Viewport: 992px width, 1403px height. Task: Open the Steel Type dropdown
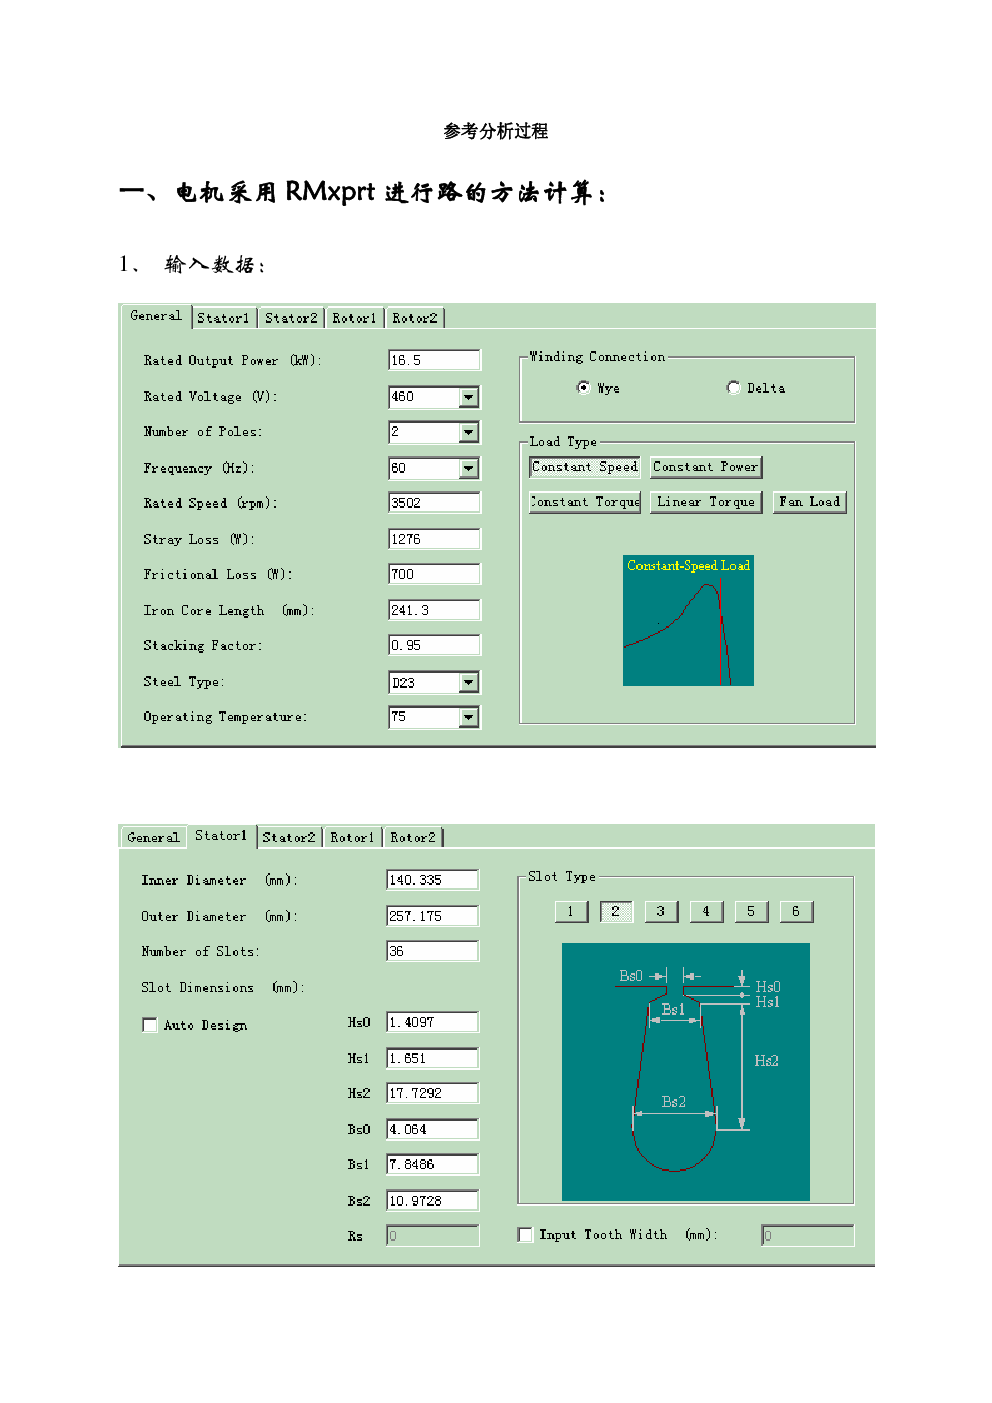point(469,682)
